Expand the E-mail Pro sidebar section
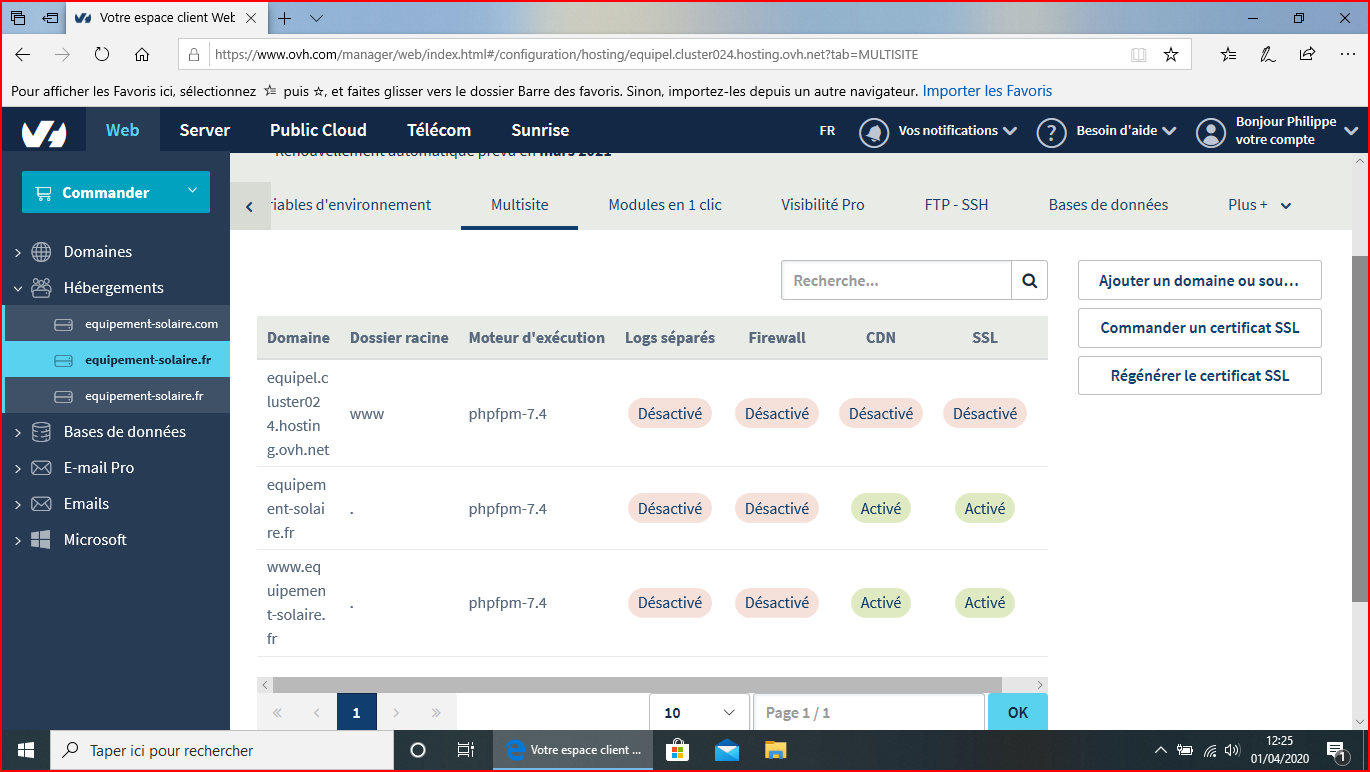Screen dimensions: 1370x772 (x=17, y=468)
